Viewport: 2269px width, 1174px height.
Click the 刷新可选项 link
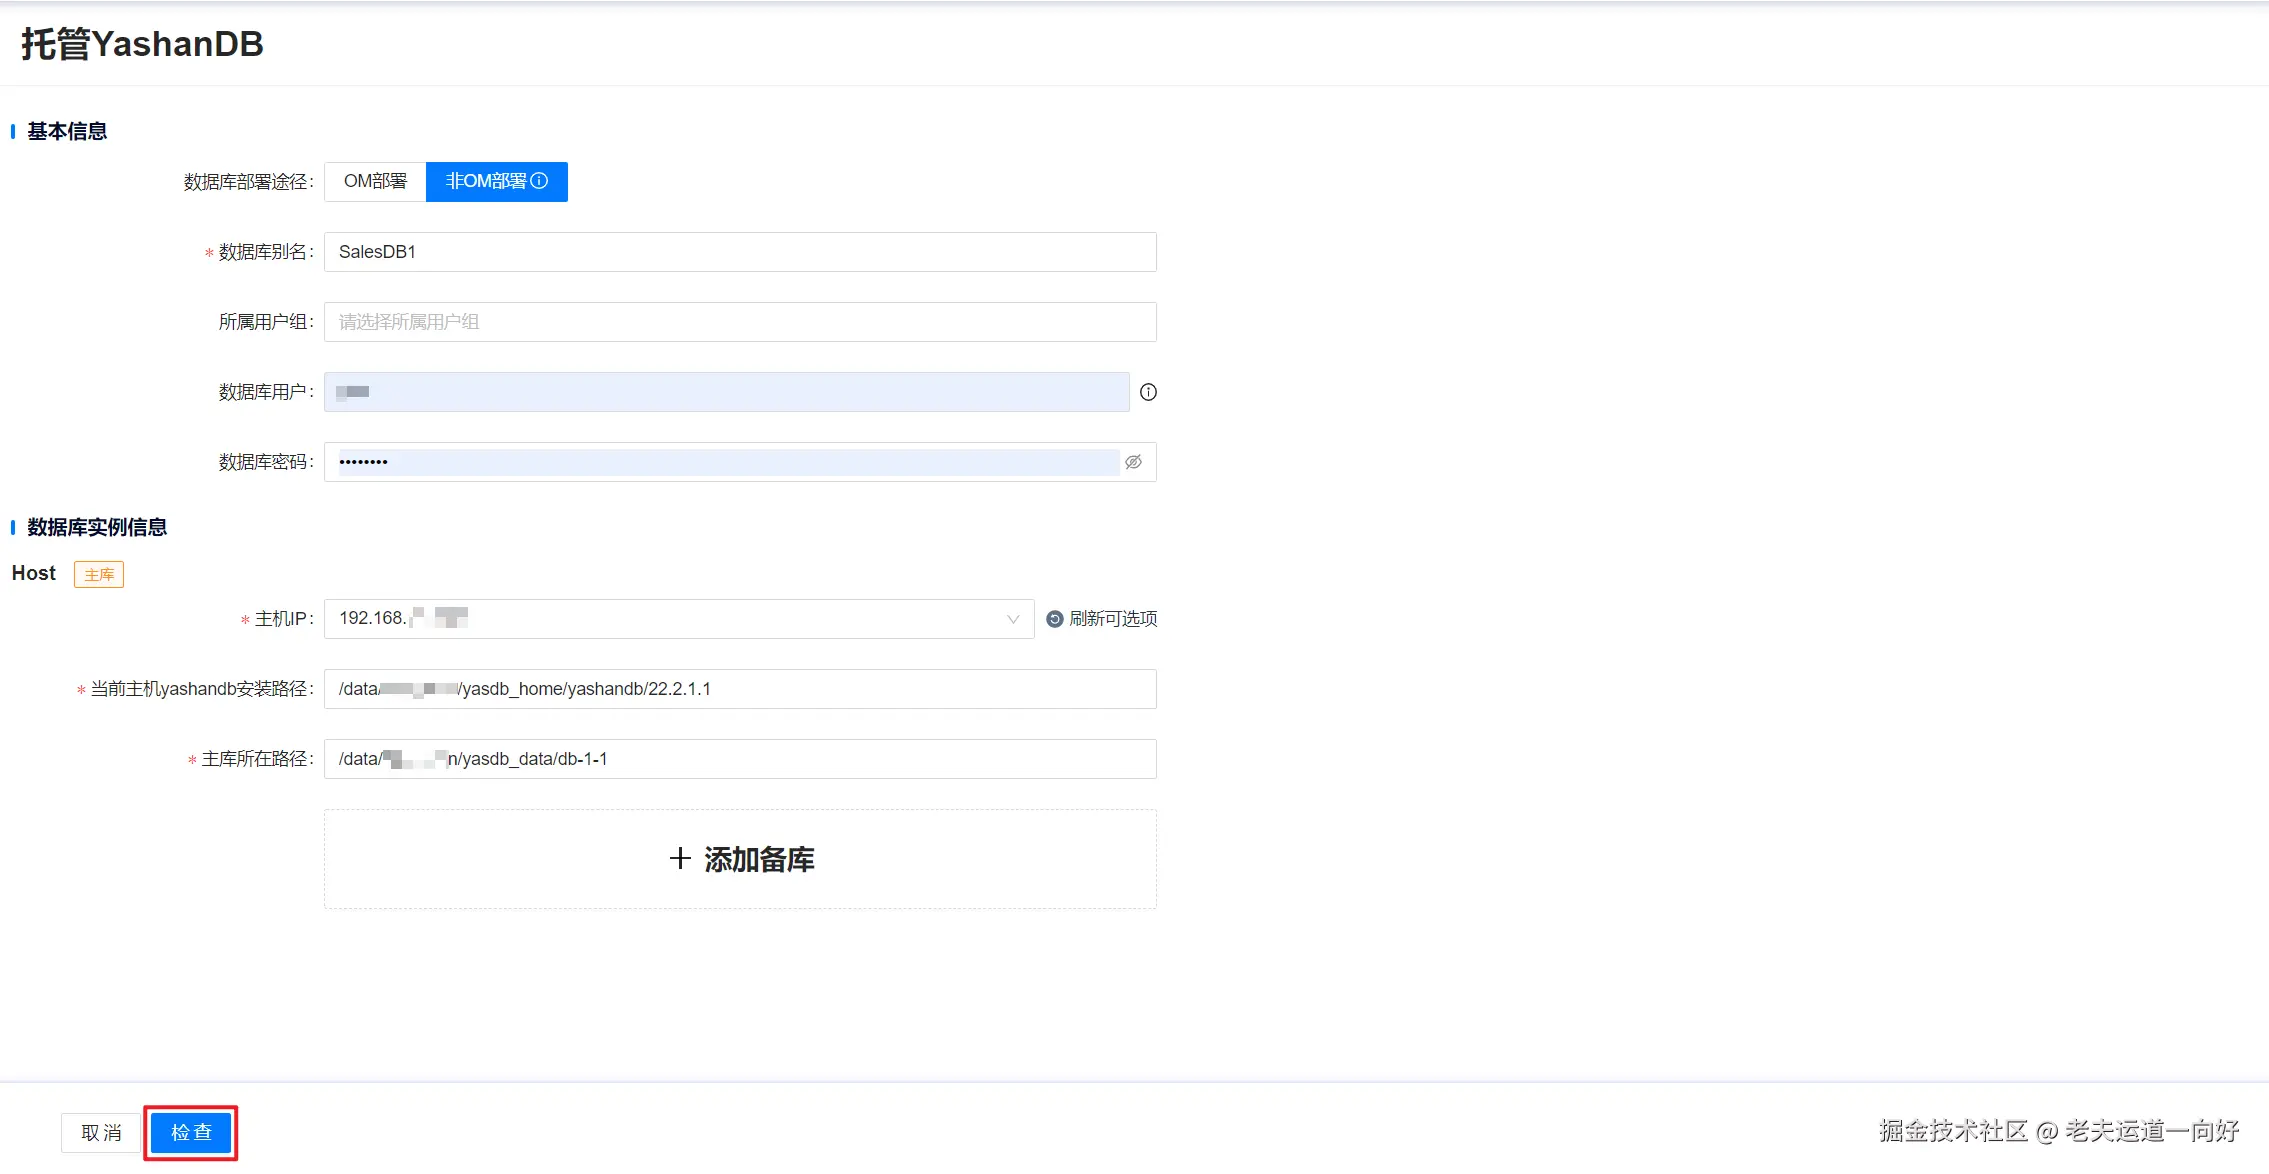coord(1112,619)
